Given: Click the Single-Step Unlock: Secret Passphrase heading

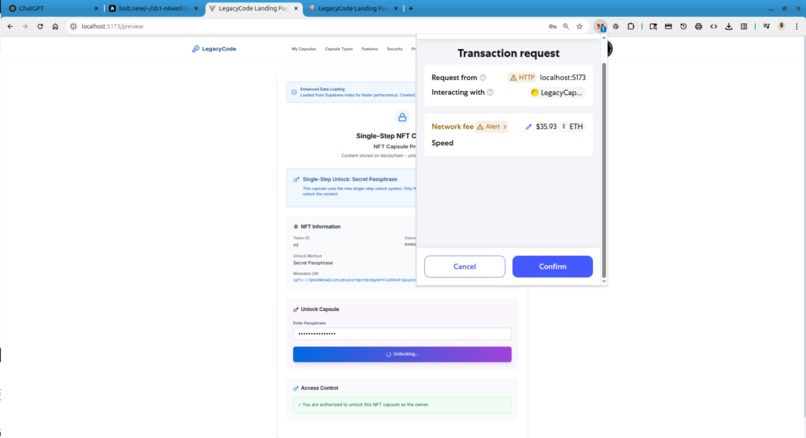Looking at the screenshot, I should tap(350, 179).
